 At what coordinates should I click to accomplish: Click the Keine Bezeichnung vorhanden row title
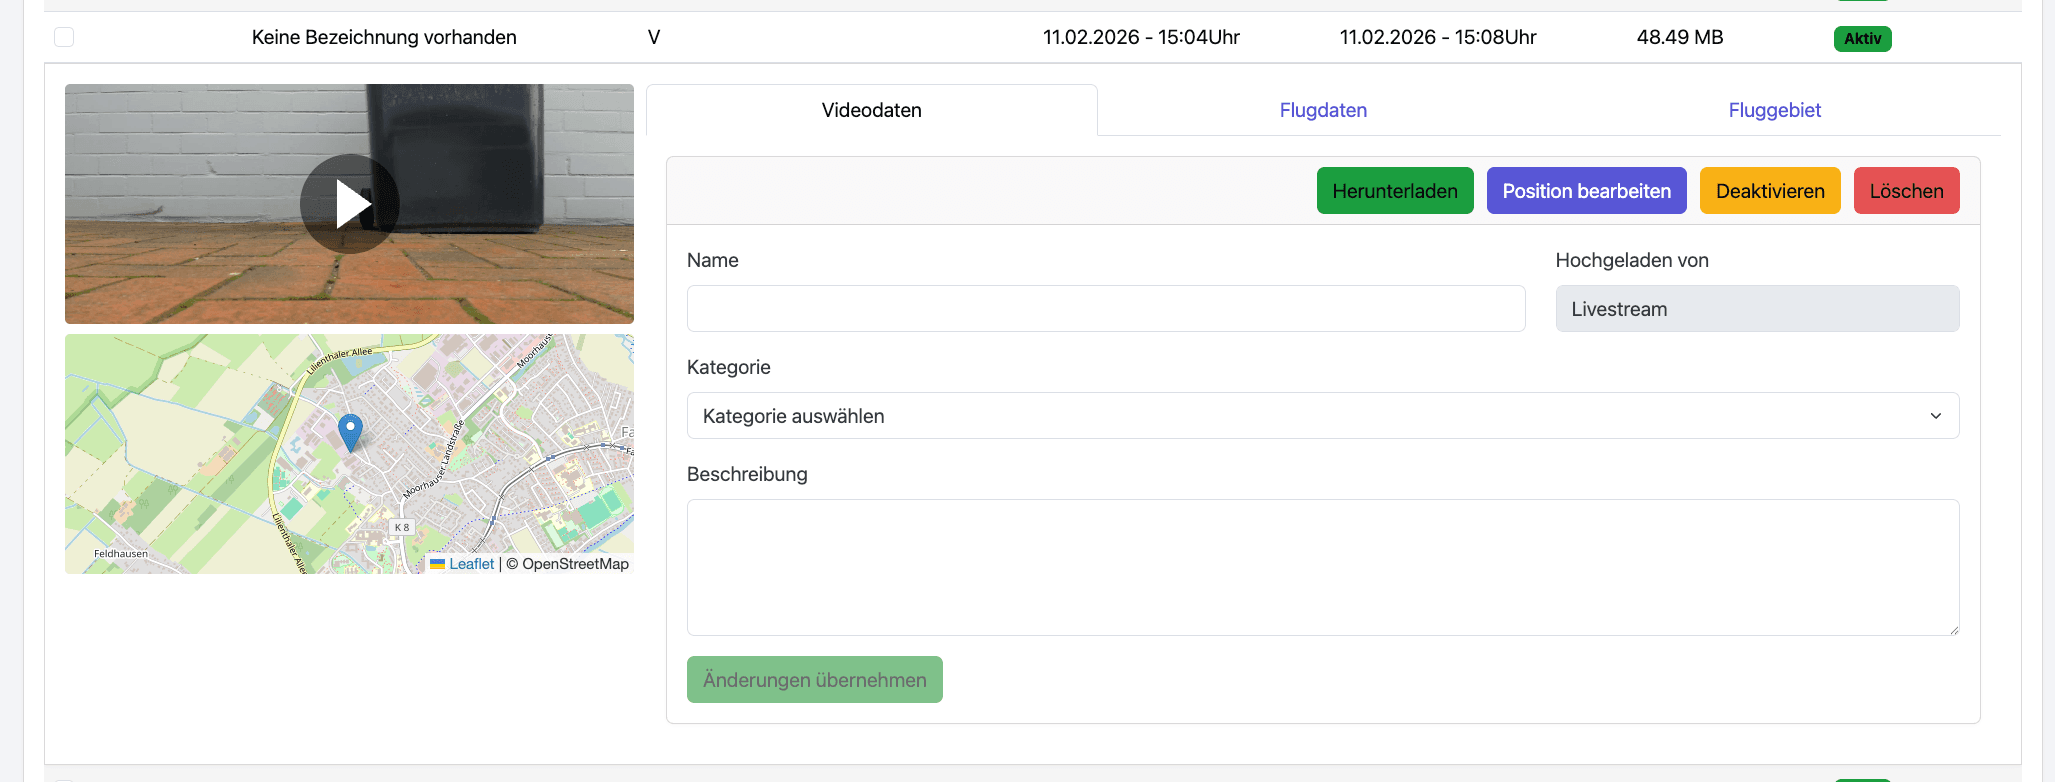click(x=384, y=37)
